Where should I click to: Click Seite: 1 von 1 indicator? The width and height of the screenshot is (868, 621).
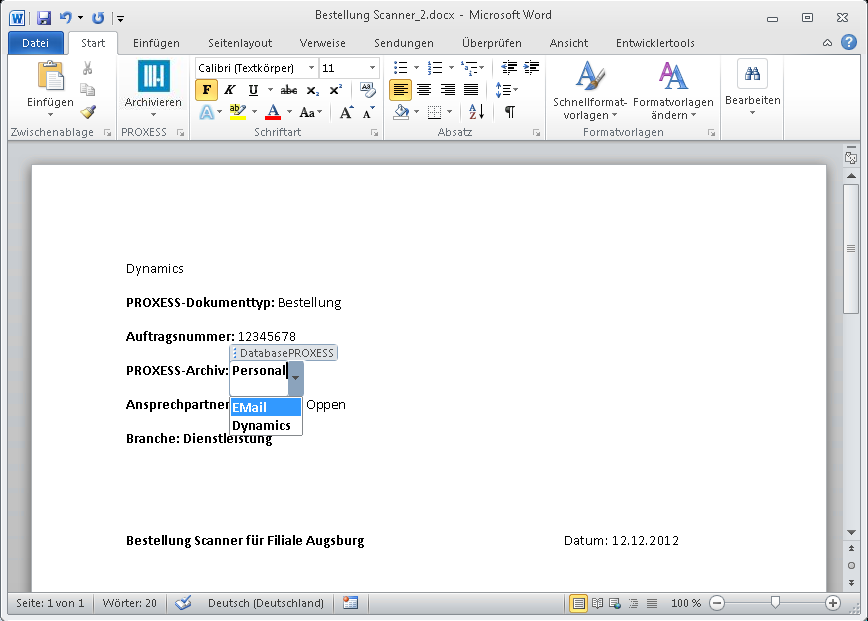50,603
